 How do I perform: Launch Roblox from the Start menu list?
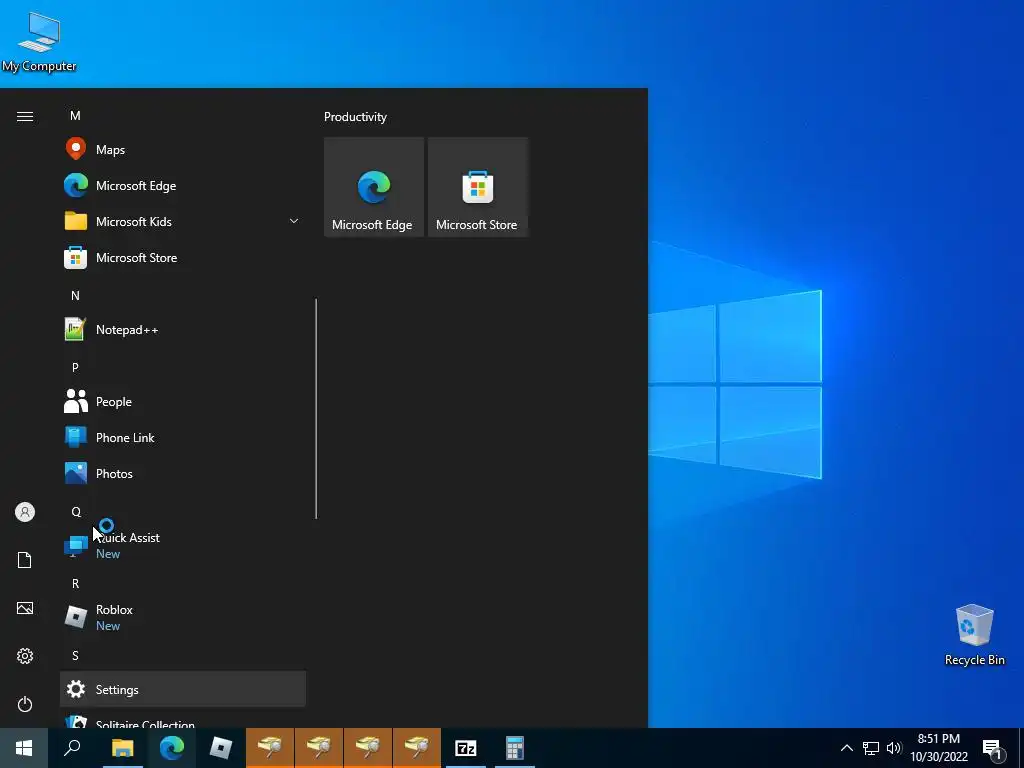tap(183, 617)
